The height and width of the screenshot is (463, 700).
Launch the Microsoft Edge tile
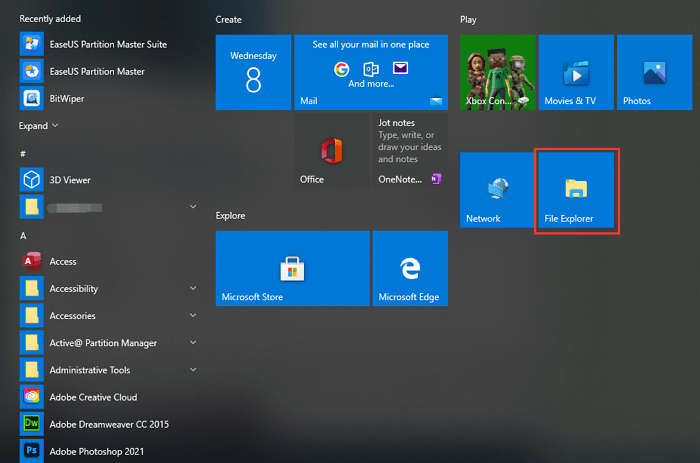click(x=410, y=267)
